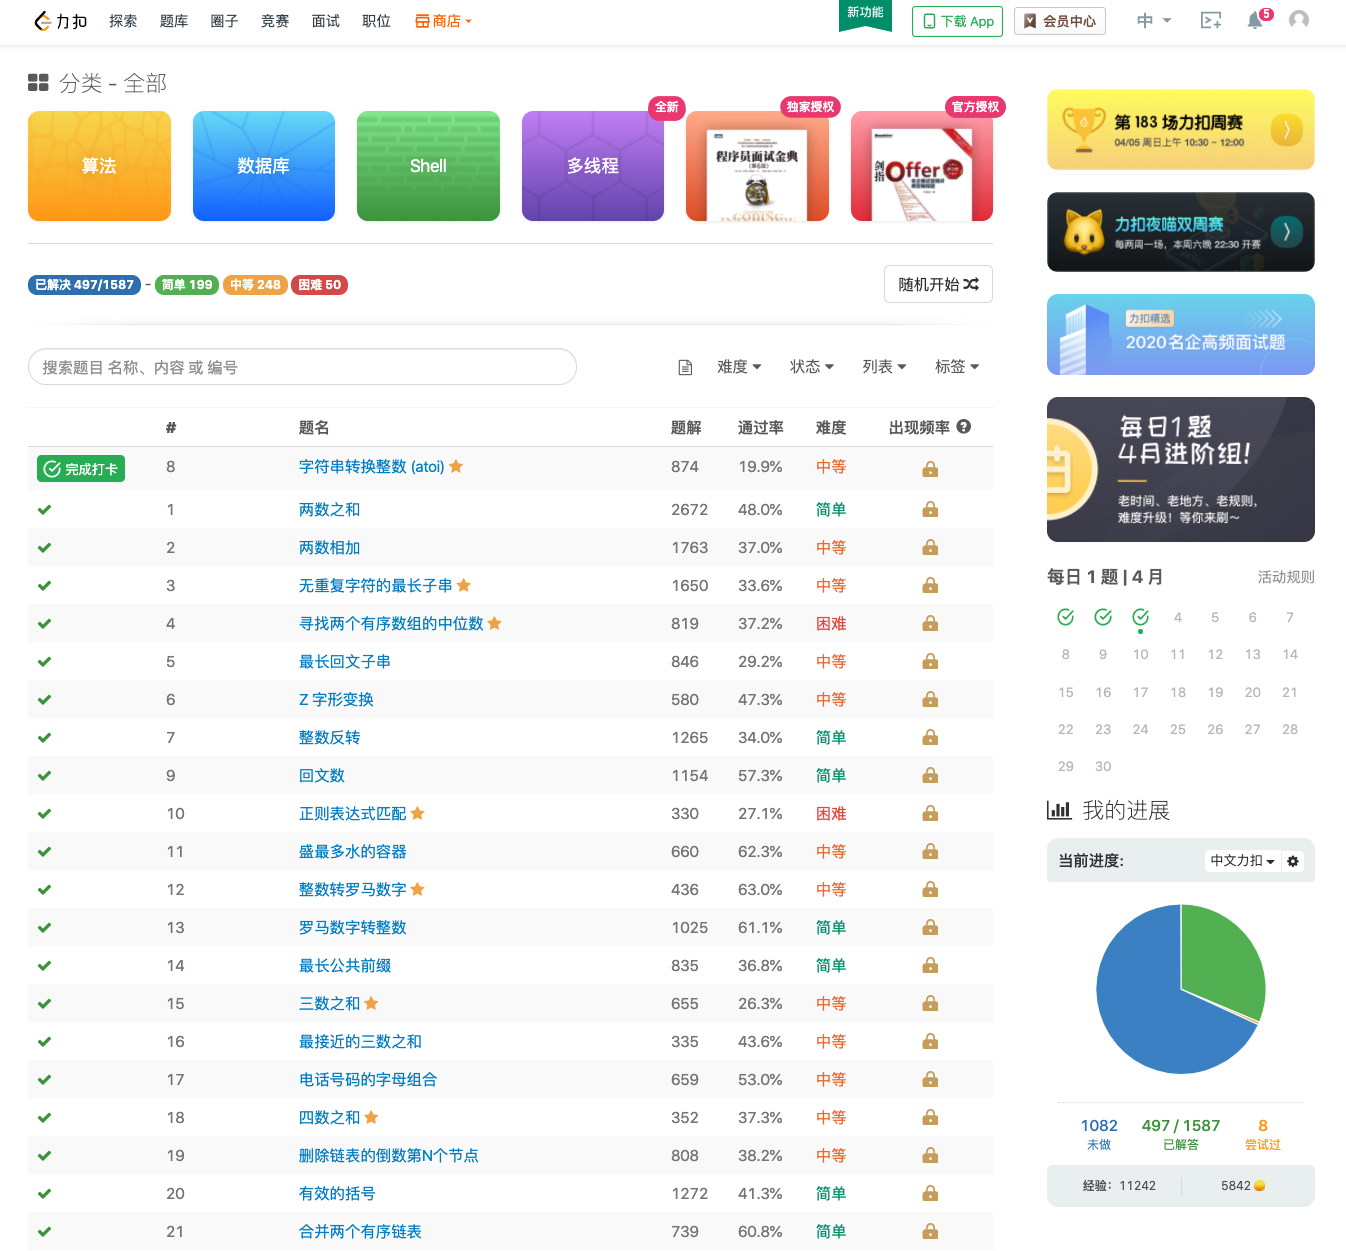Click the 下载 App button

[956, 20]
